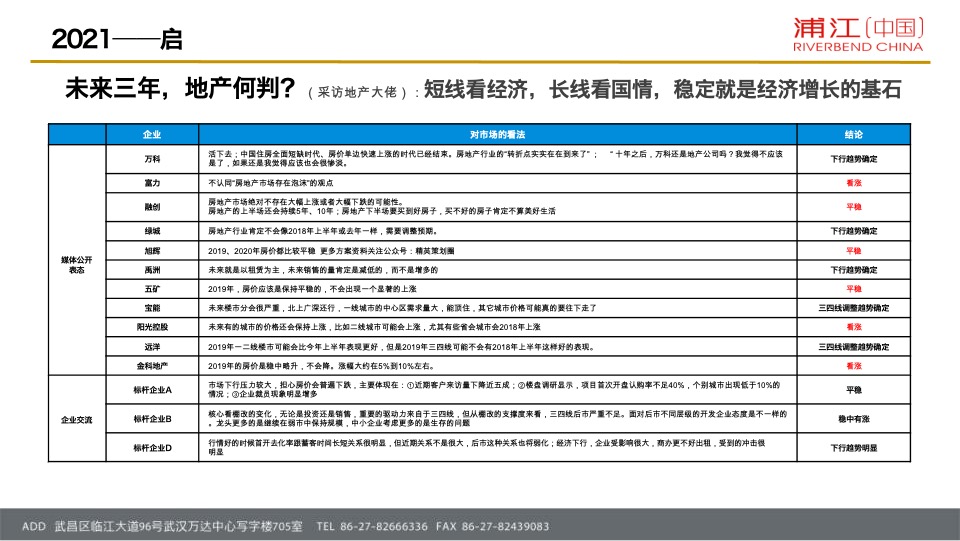Click 标杆企业D's conclusion 下行趋势明显
Screen dimensions: 960x541
[x=853, y=448]
